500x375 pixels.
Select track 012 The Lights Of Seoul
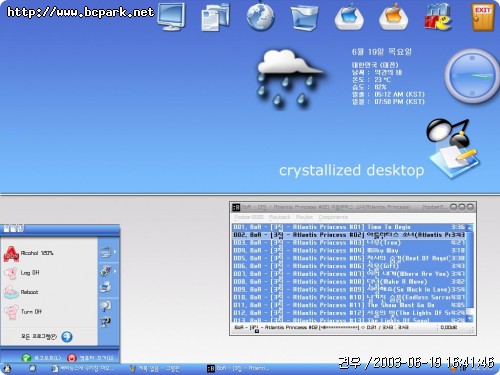coord(349,313)
